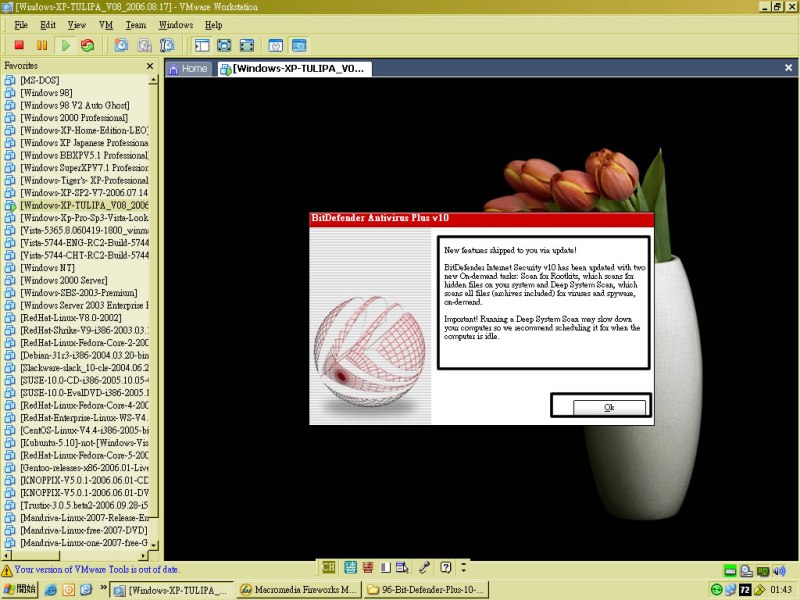Take a snapshot using the toolbar snapshot icon
Screen dimensions: 800x600
pos(121,45)
